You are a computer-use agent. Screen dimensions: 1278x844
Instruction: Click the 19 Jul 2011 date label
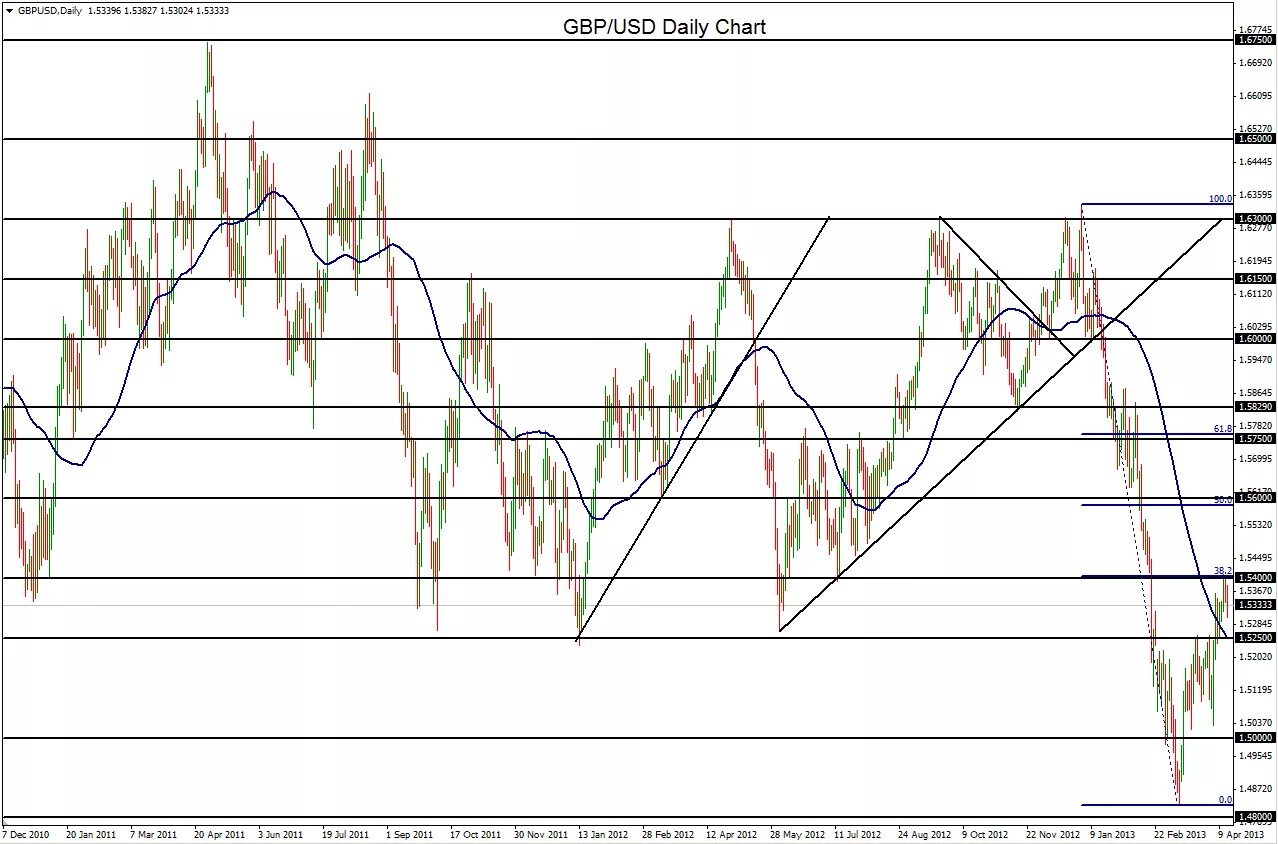coord(347,833)
